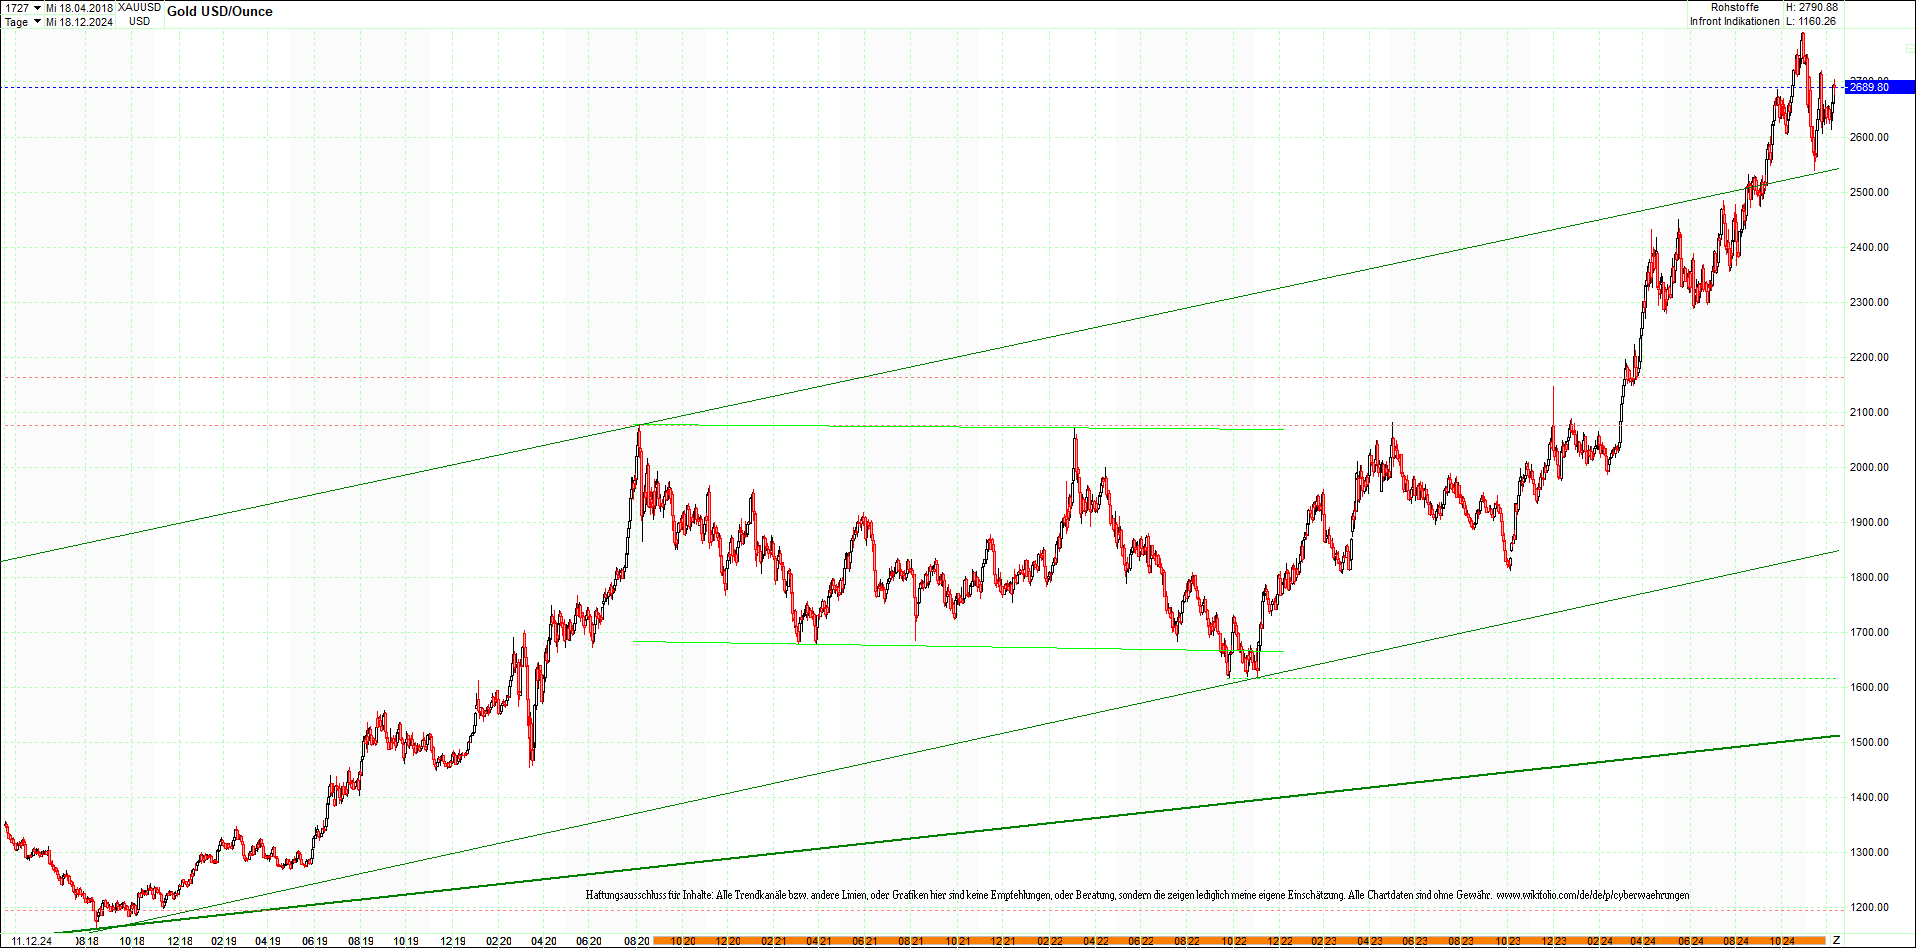The width and height of the screenshot is (1916, 948).
Task: Select the end date 'Mi 18.12.2024'
Action: pyautogui.click(x=78, y=22)
